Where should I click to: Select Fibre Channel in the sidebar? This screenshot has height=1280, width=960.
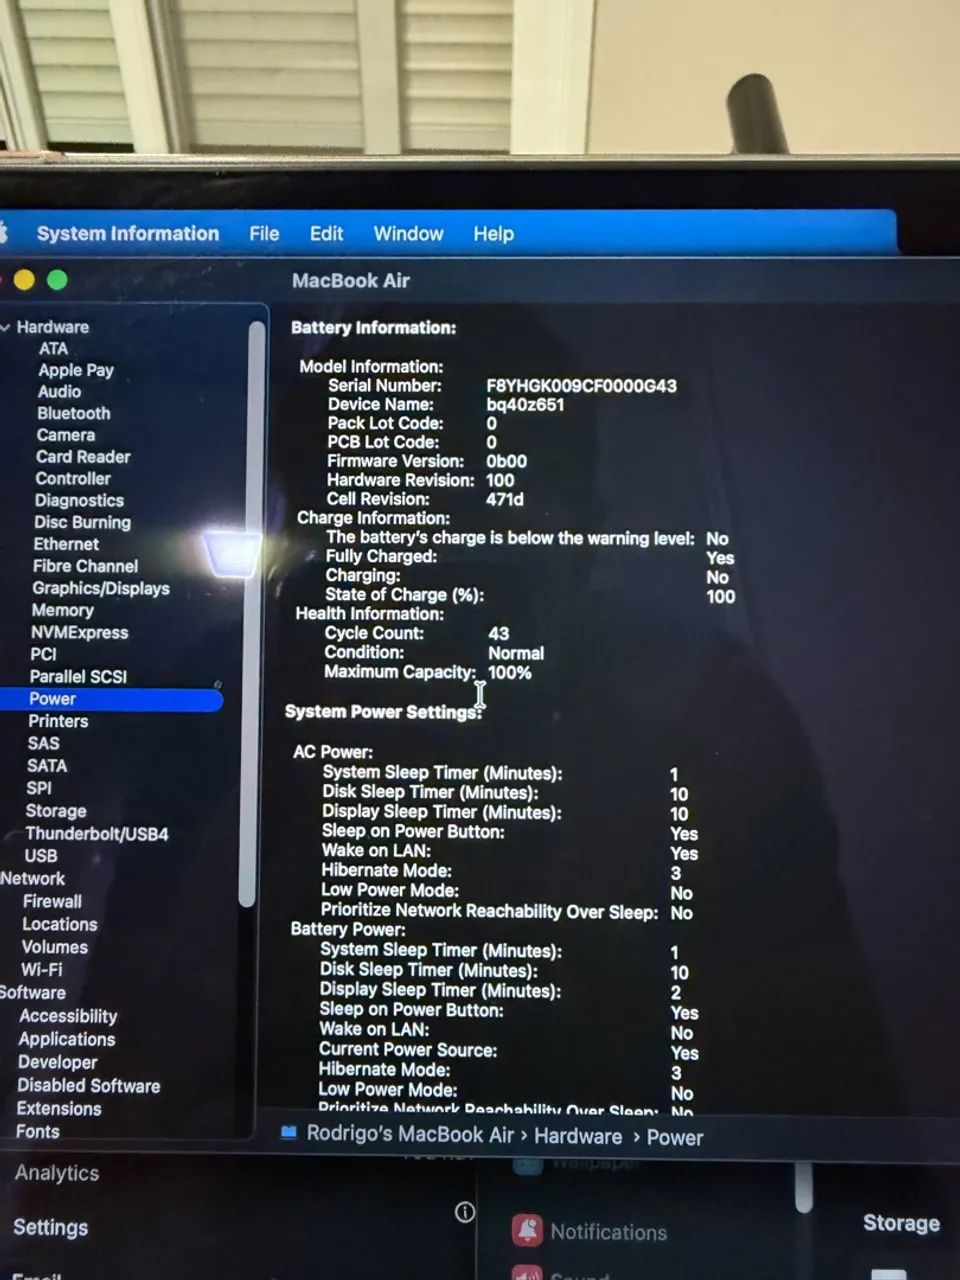pyautogui.click(x=85, y=566)
